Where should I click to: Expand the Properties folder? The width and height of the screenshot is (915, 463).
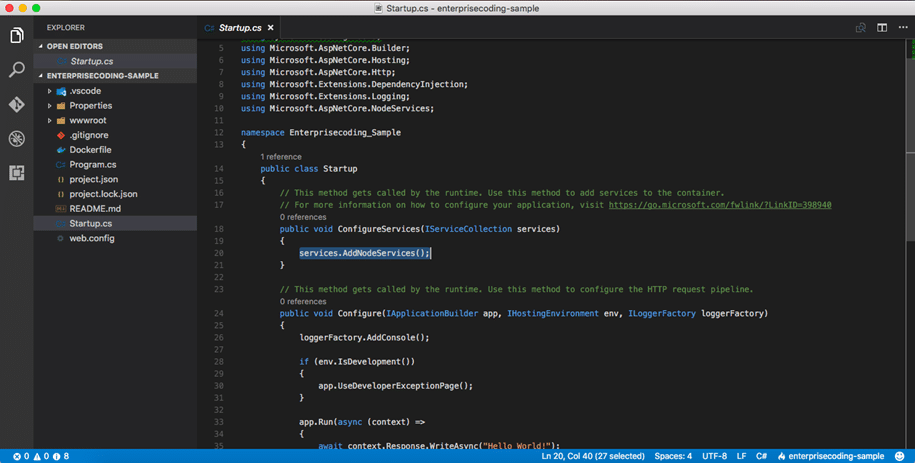coord(50,106)
